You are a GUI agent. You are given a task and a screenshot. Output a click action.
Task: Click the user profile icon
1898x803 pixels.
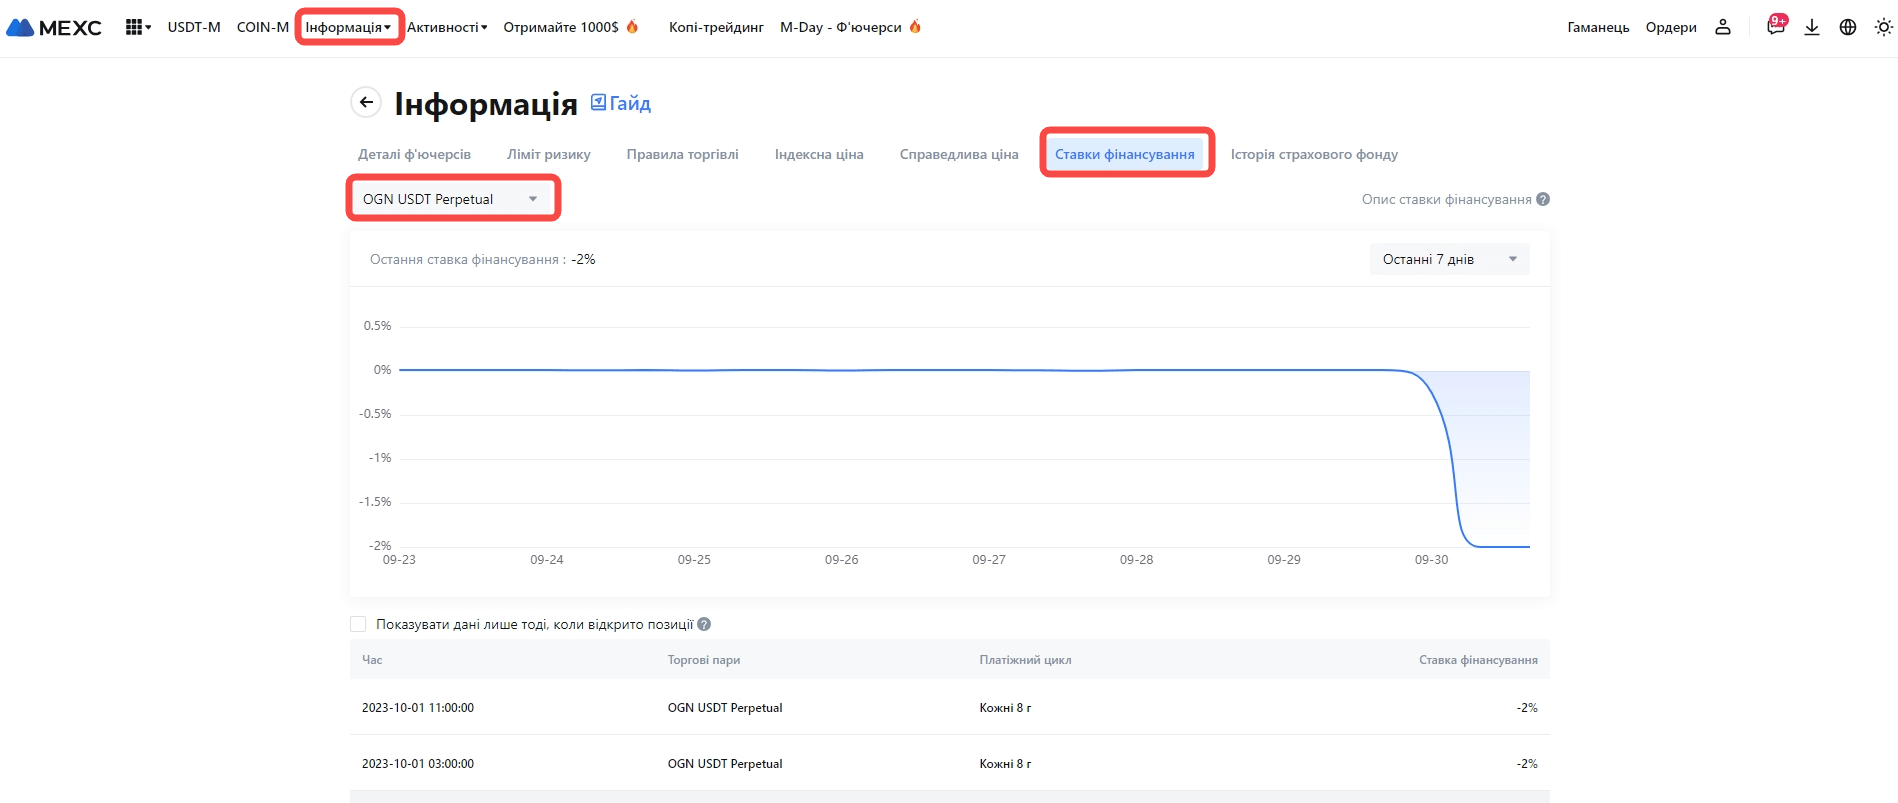point(1722,27)
